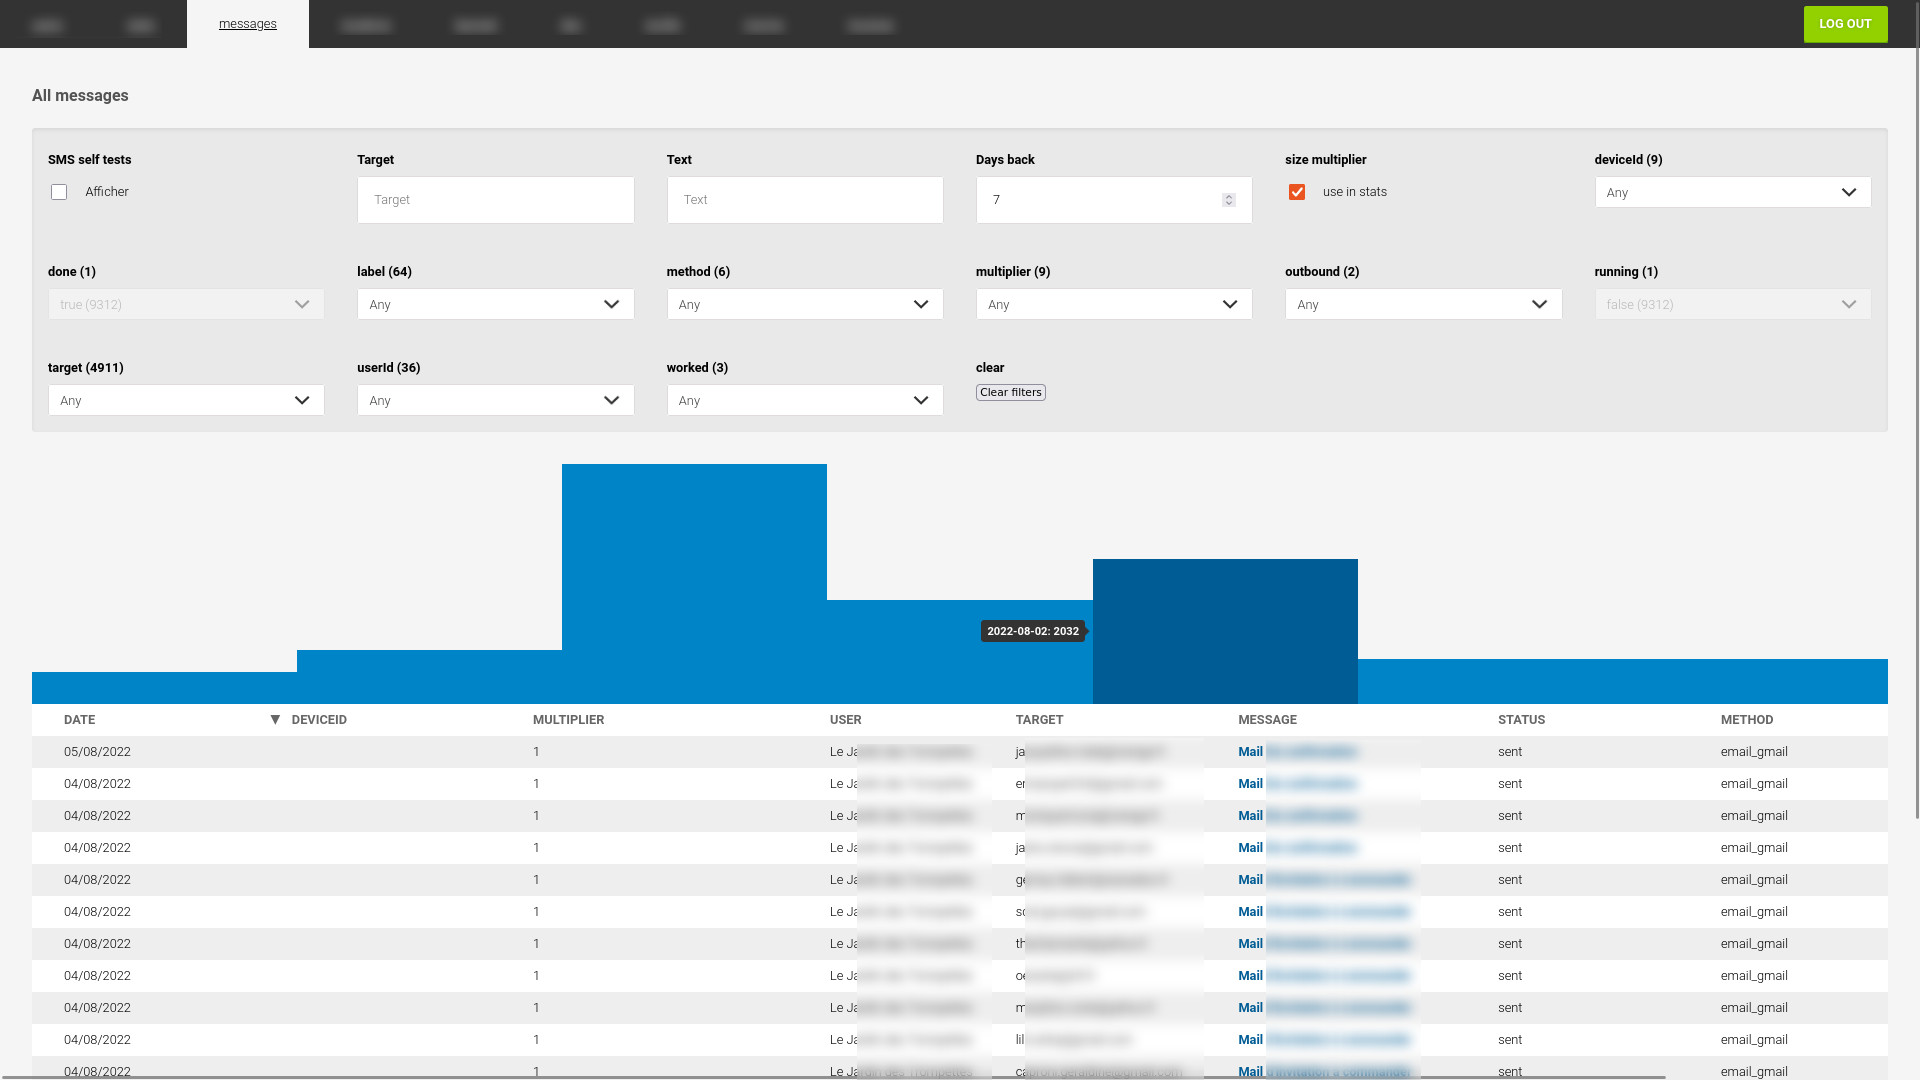Viewport: 1920px width, 1080px height.
Task: Click the tallest histogram bar
Action: click(x=694, y=582)
